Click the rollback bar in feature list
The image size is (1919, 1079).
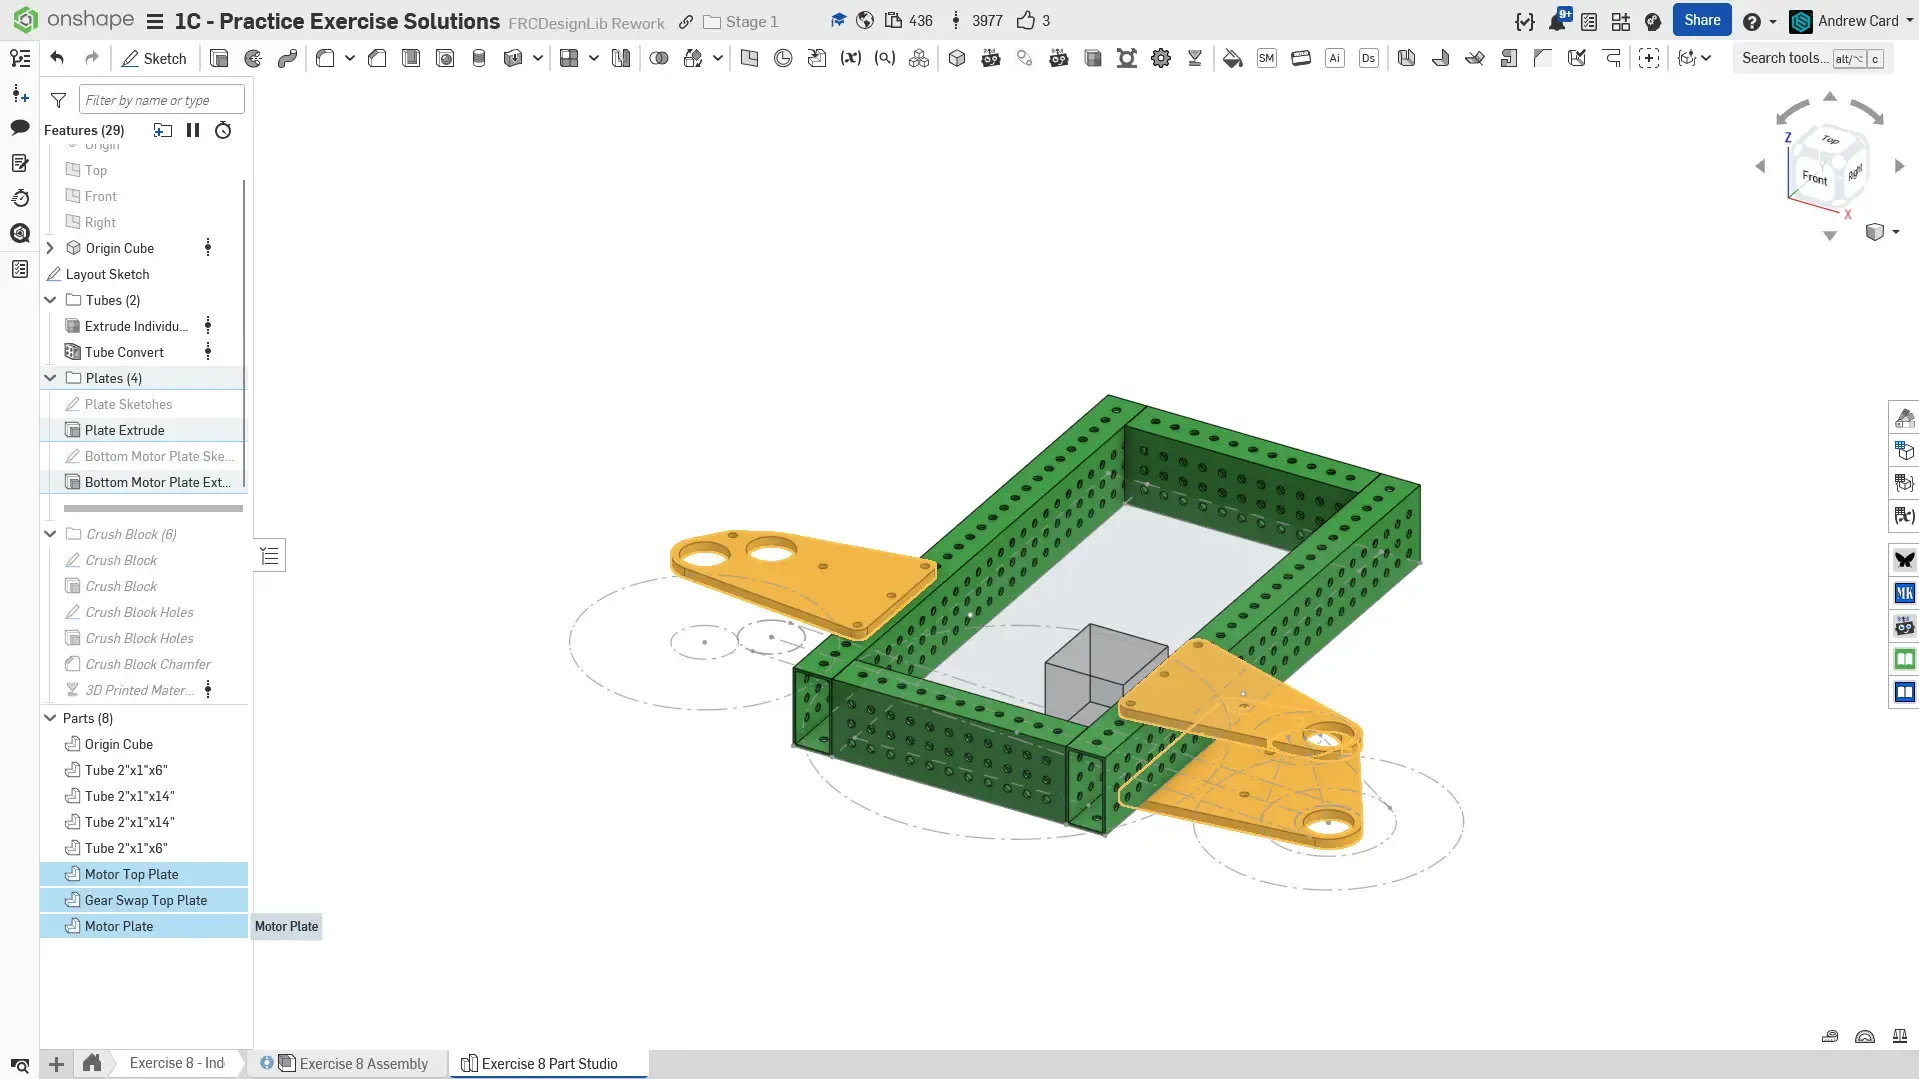click(153, 508)
